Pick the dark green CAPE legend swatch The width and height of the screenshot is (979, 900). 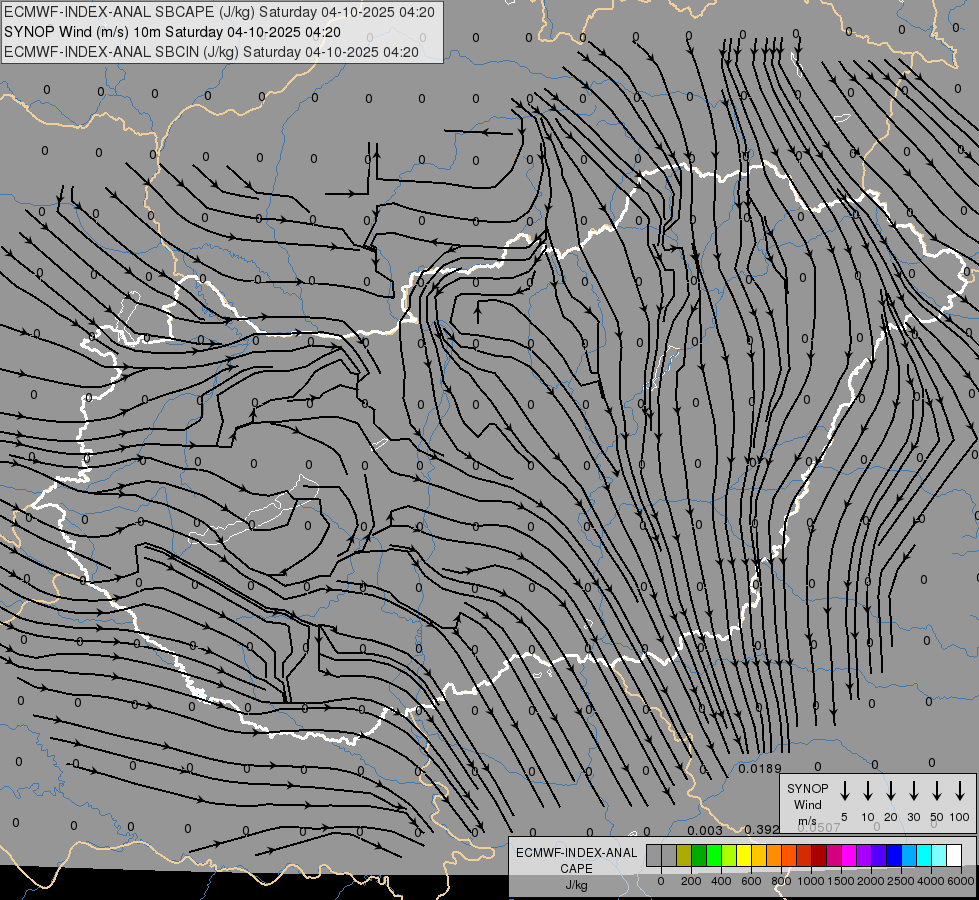(x=699, y=855)
